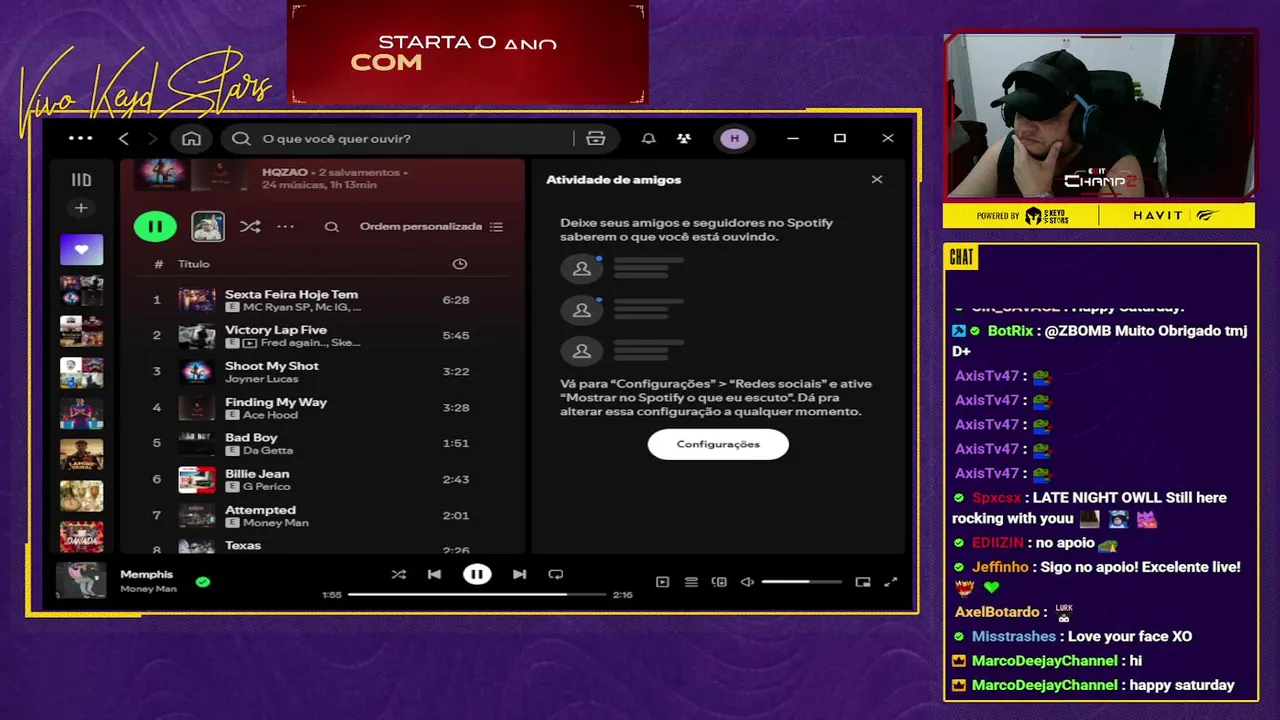This screenshot has height=720, width=1280.
Task: Toggle the green saved checkmark for Memphis
Action: [x=203, y=581]
